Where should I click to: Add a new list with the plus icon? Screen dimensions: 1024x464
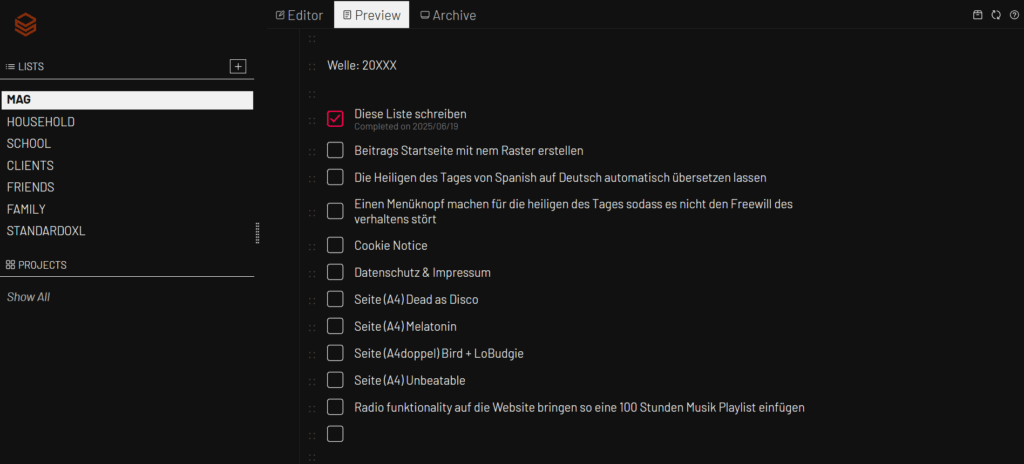(238, 66)
